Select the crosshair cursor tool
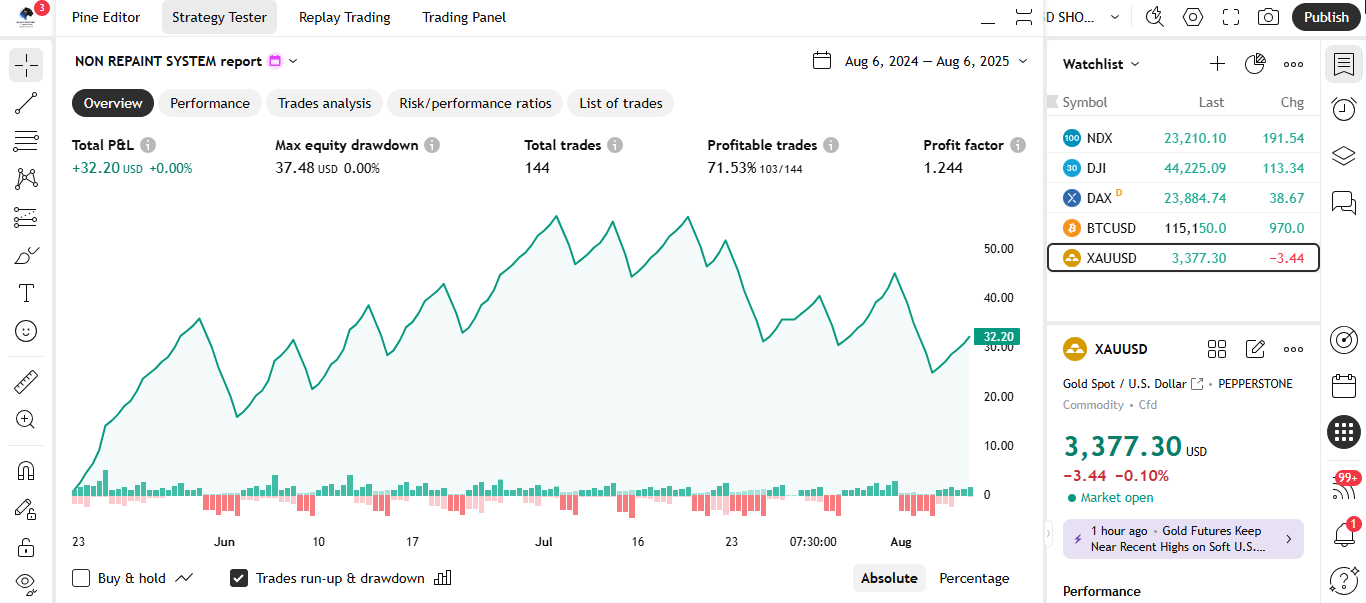The width and height of the screenshot is (1366, 603). pyautogui.click(x=26, y=65)
